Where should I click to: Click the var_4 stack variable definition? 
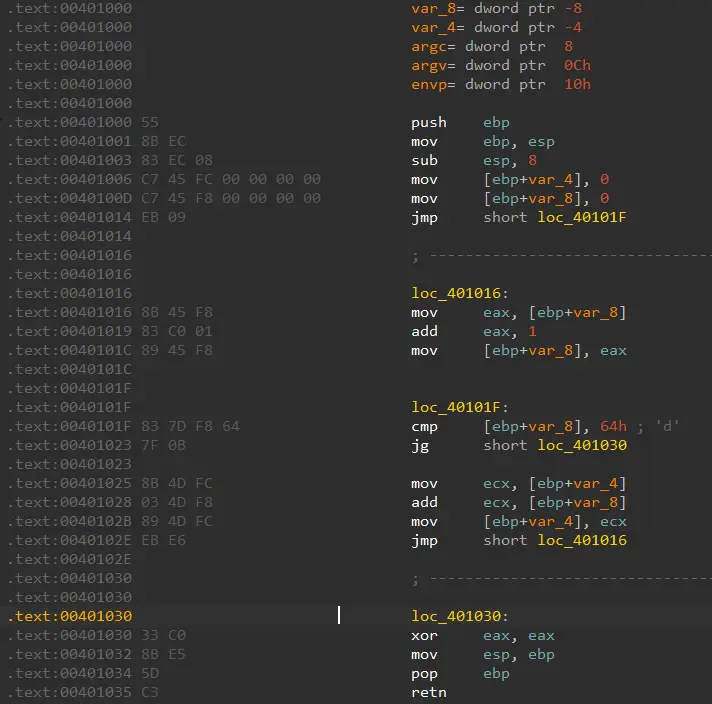point(496,28)
